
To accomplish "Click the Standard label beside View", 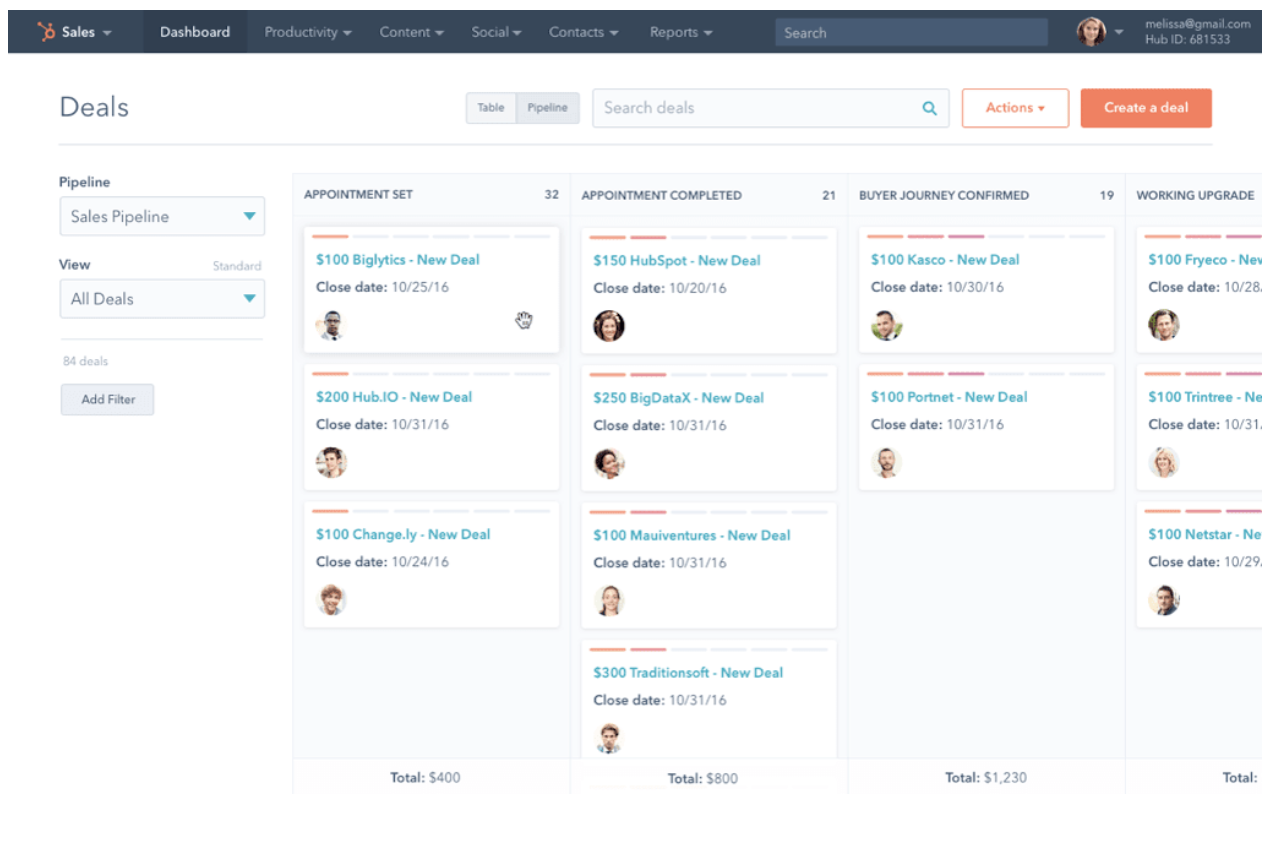I will click(237, 266).
